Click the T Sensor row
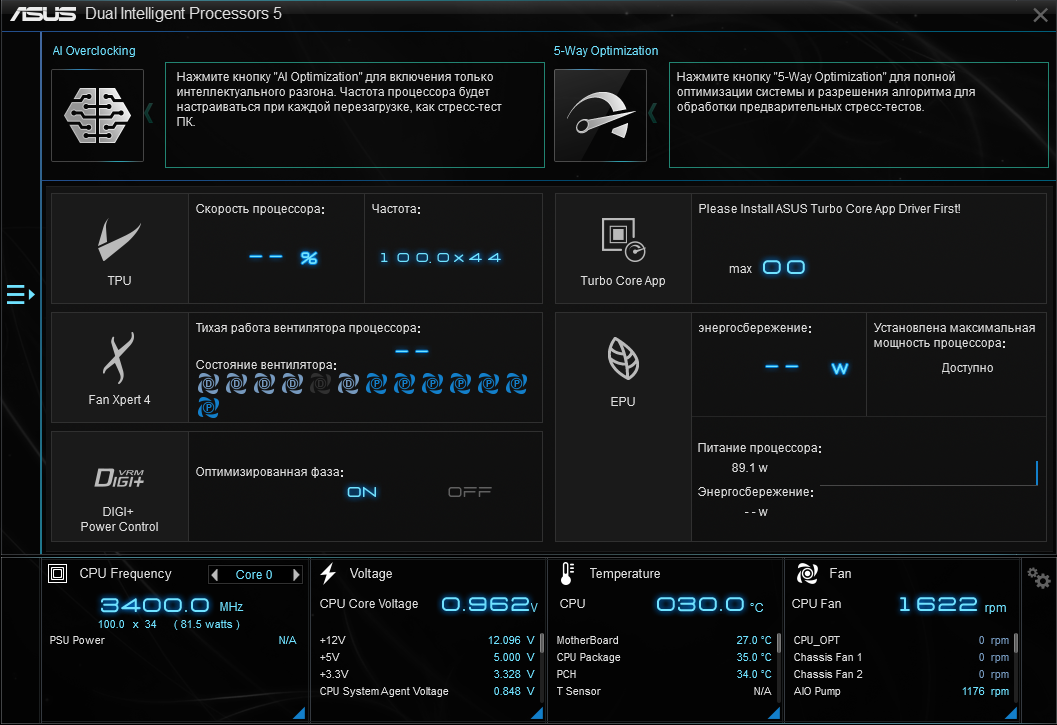The height and width of the screenshot is (725, 1057). pyautogui.click(x=664, y=691)
